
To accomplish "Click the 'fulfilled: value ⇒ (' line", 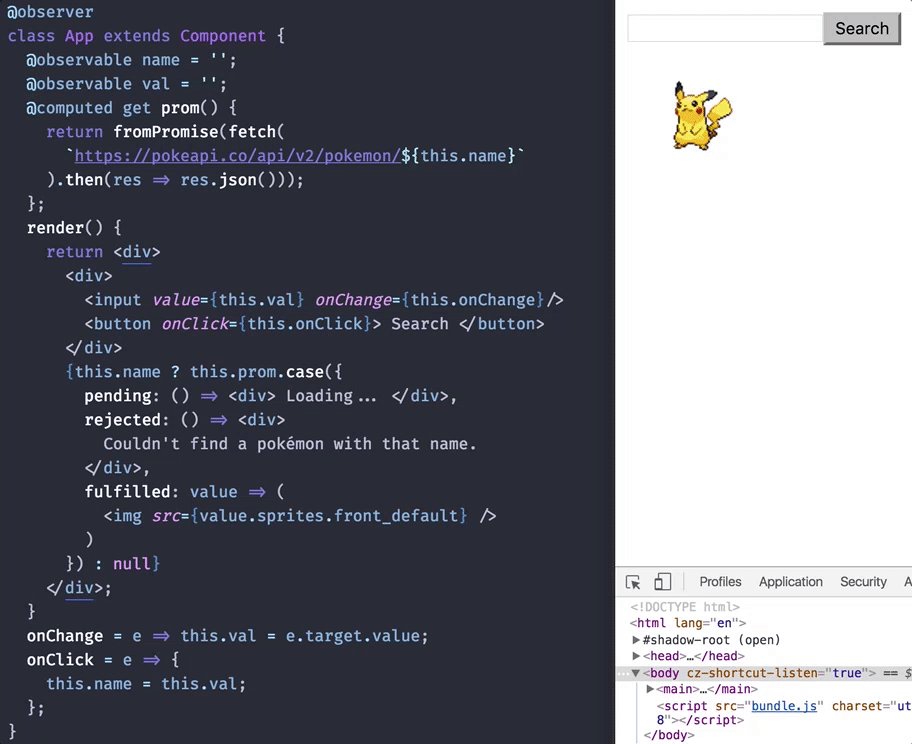I will tap(184, 492).
